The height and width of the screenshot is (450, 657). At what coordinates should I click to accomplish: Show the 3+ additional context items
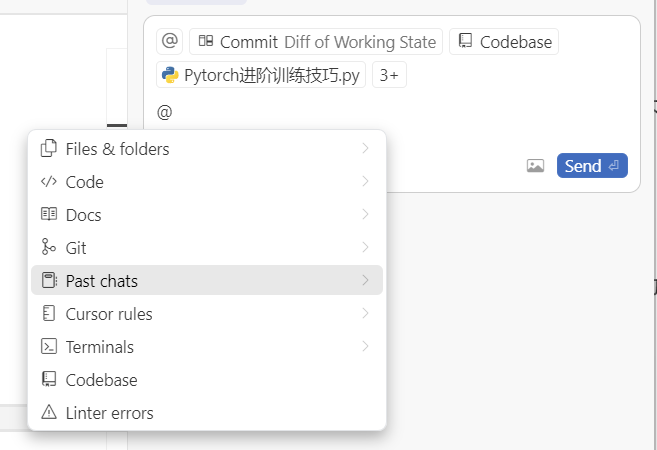click(389, 75)
